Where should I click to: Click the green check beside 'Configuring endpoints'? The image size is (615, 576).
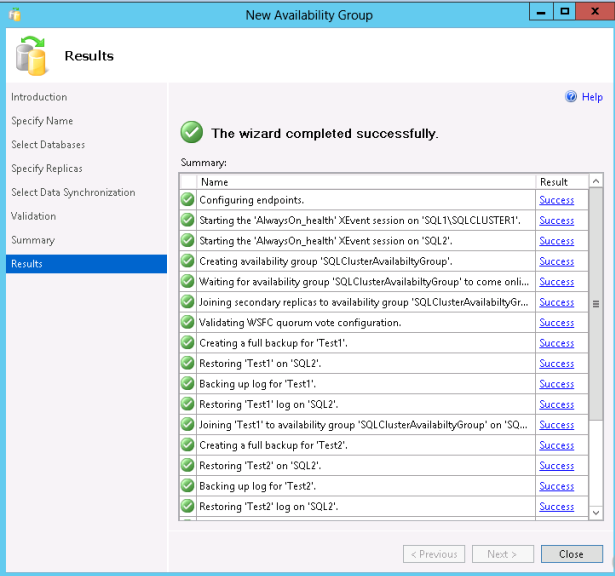187,200
